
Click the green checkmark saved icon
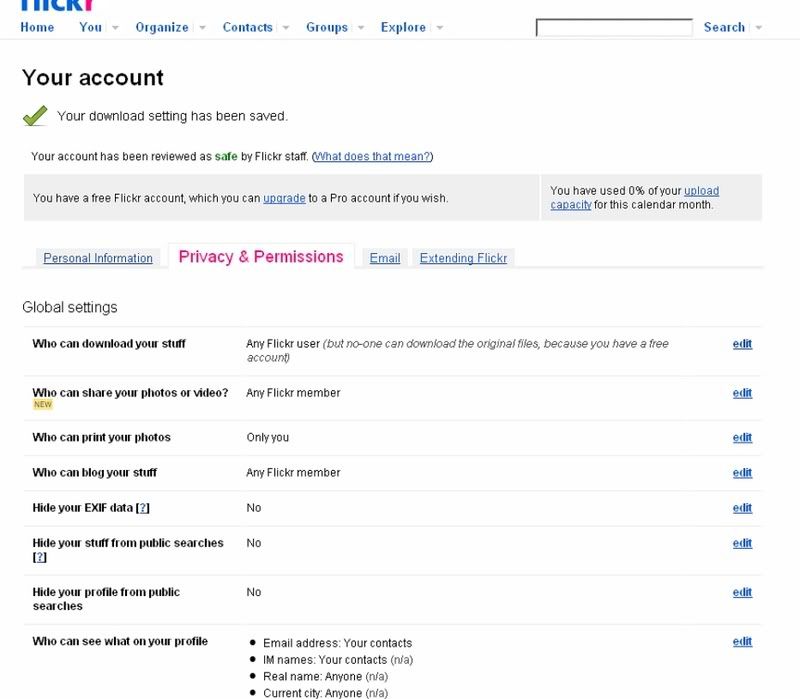[x=35, y=116]
